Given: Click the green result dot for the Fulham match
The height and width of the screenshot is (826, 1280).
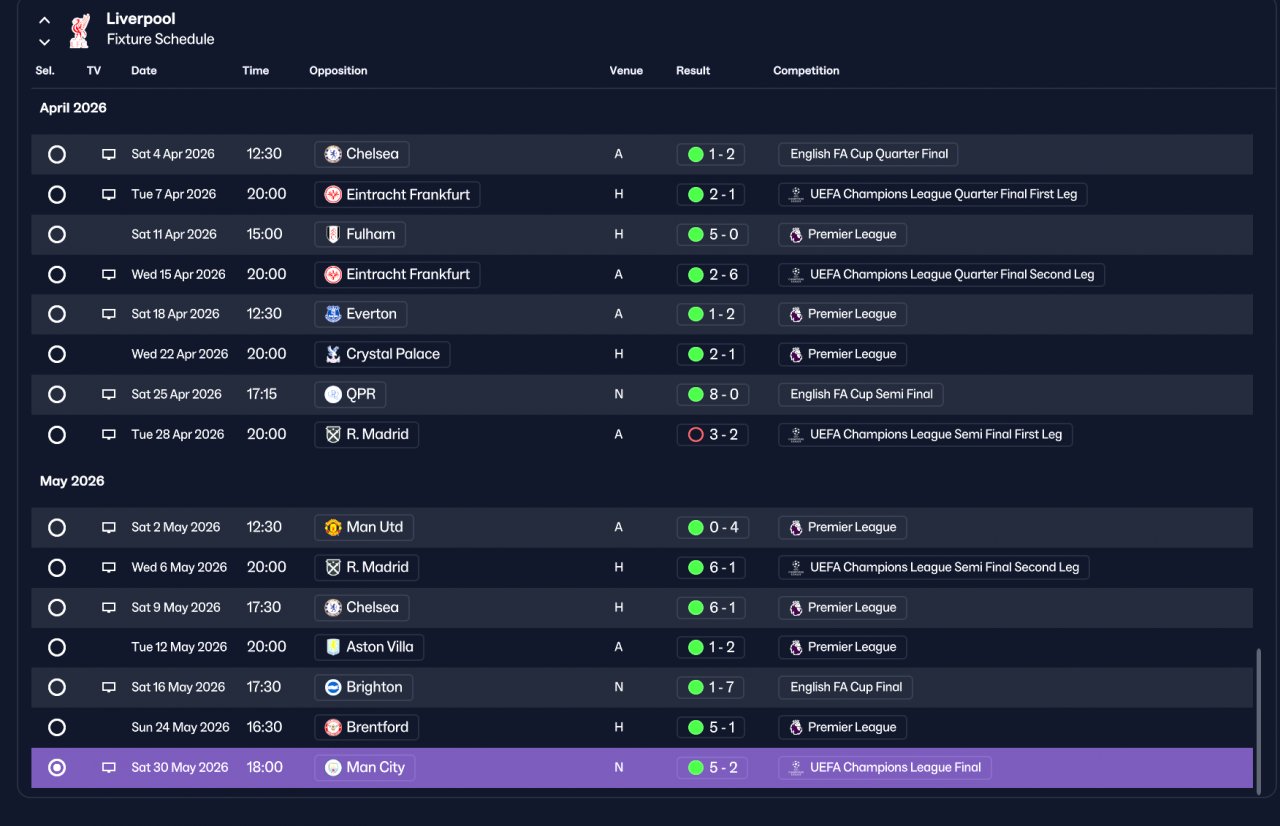Looking at the screenshot, I should [695, 234].
